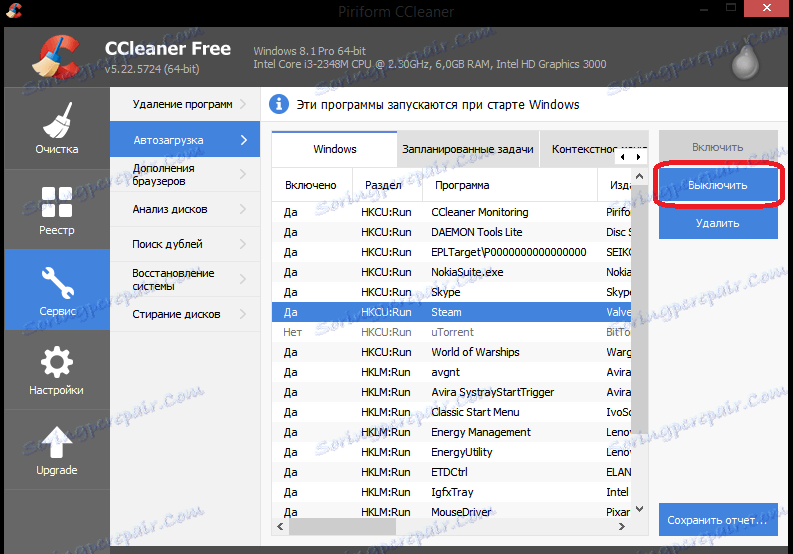Click horizontal scrollbar left arrow

[280, 527]
